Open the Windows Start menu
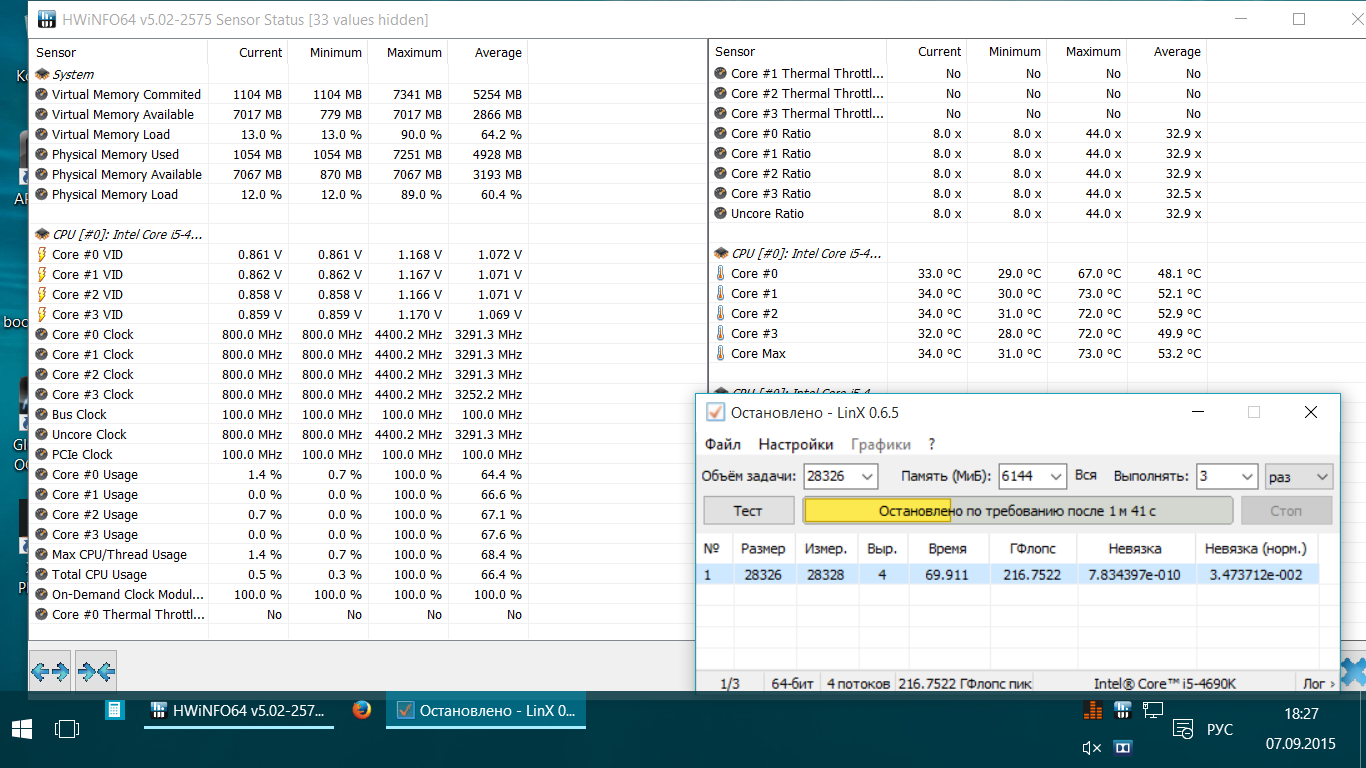 pyautogui.click(x=21, y=728)
